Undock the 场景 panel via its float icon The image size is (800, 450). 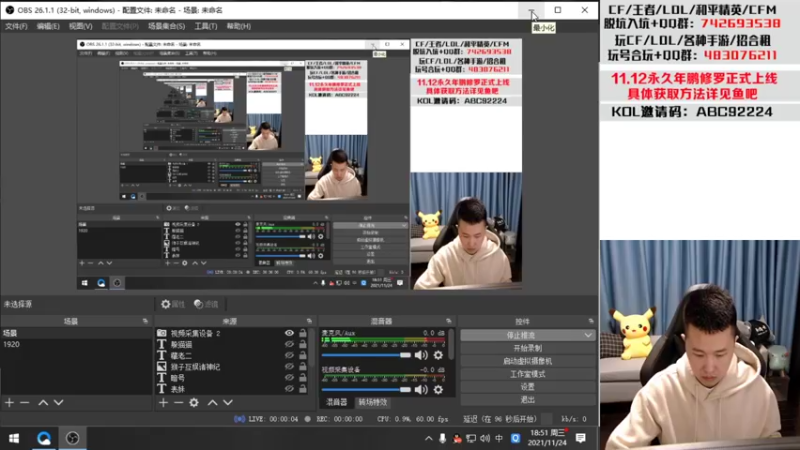tap(145, 321)
